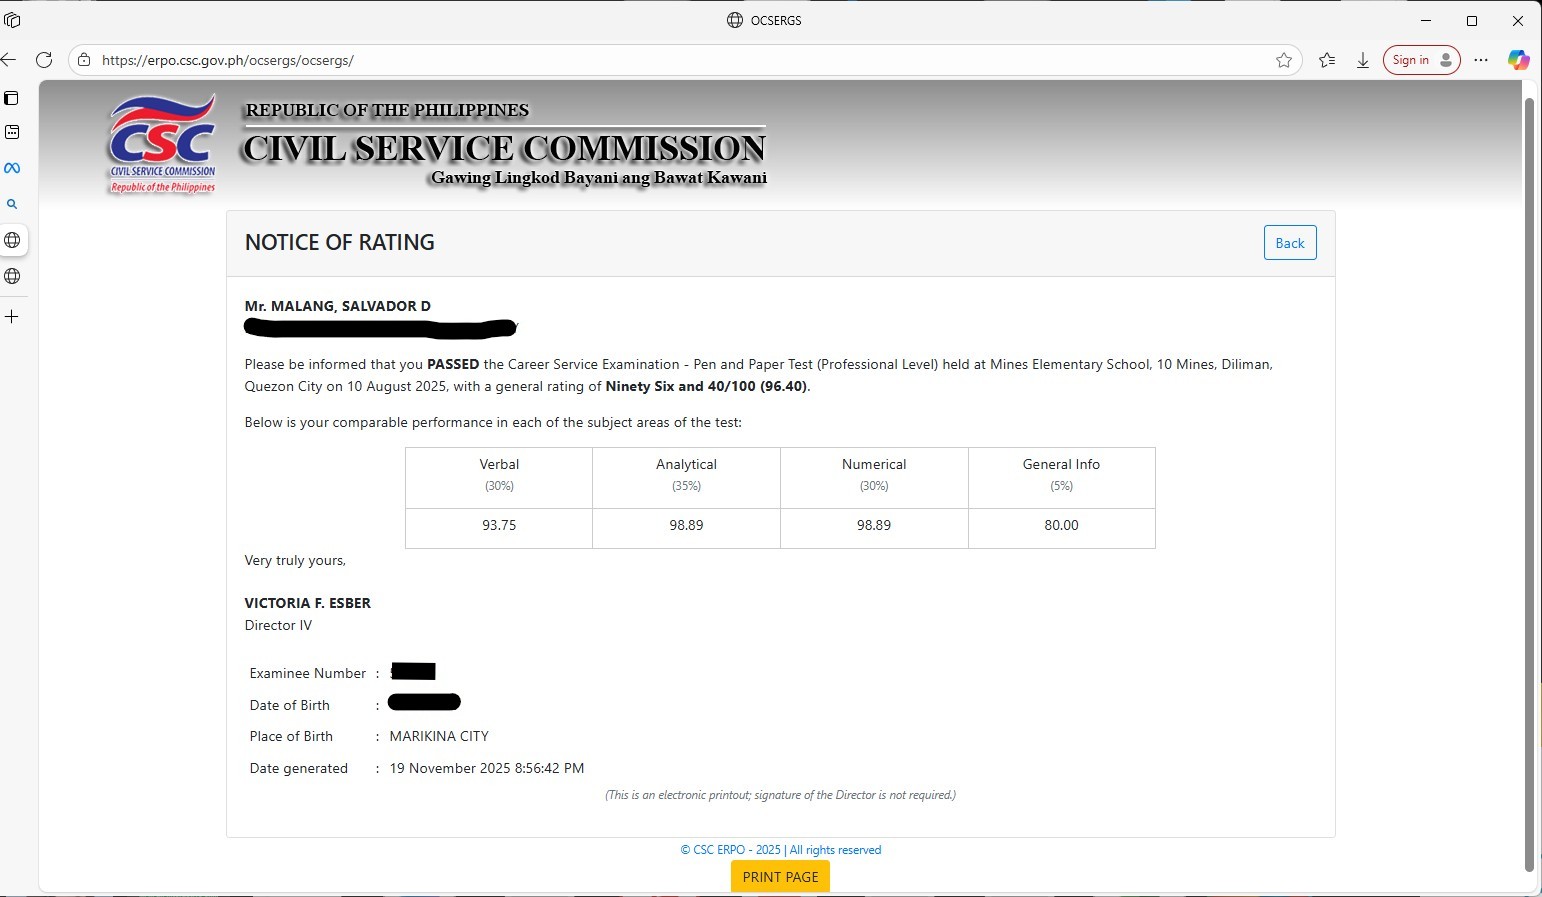Click the CSC logo in the page header
The image size is (1542, 897).
point(163,144)
